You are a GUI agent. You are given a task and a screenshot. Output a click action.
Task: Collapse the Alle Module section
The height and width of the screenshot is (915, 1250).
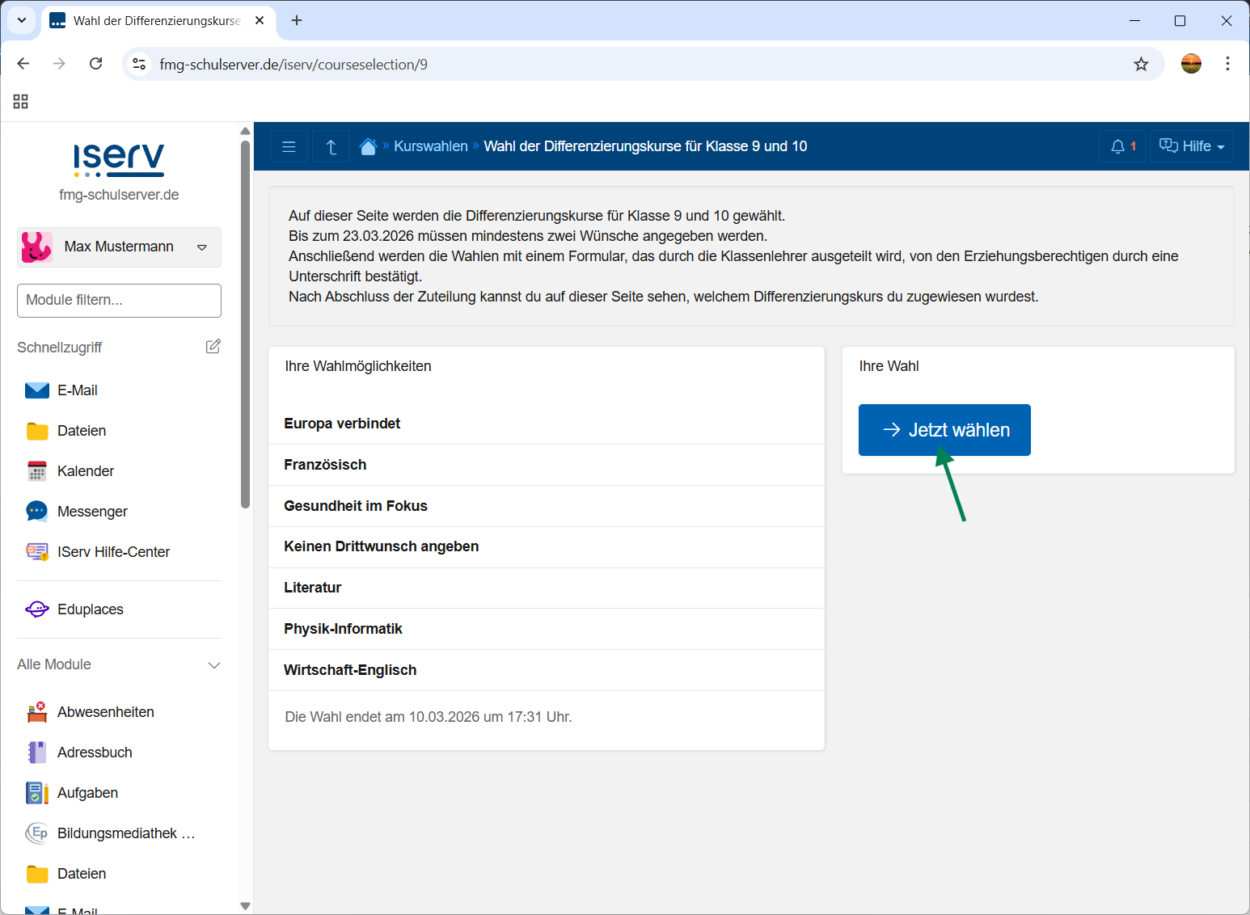tap(213, 665)
